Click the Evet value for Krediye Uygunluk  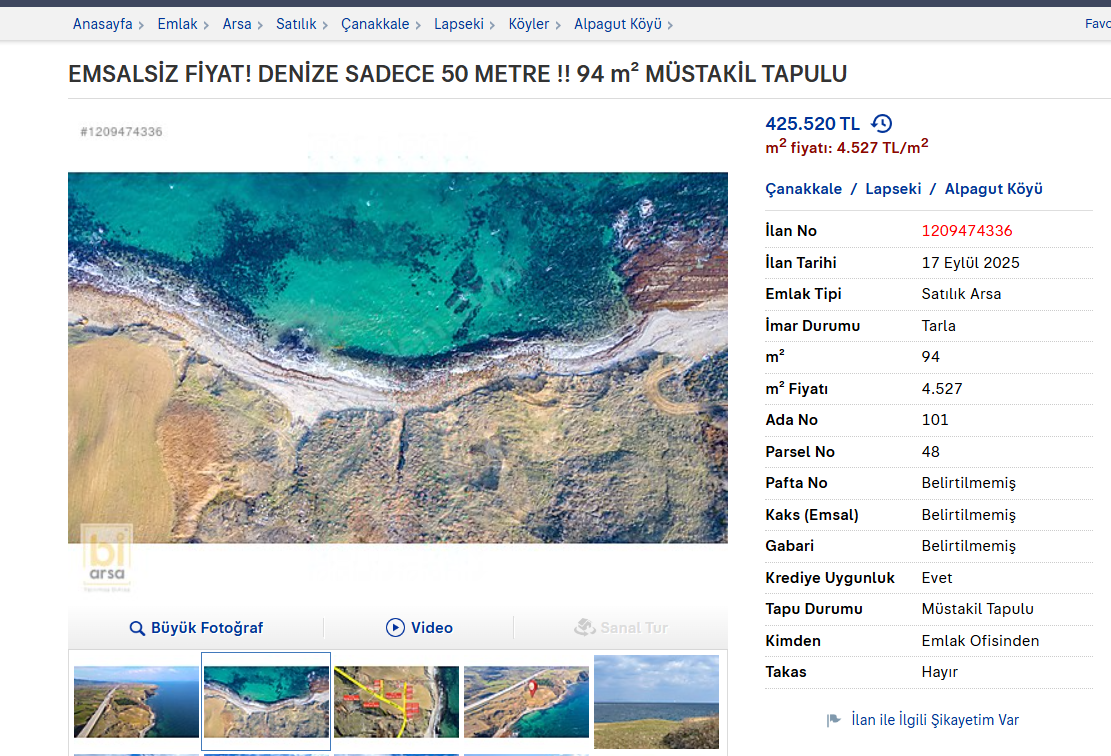click(x=937, y=578)
